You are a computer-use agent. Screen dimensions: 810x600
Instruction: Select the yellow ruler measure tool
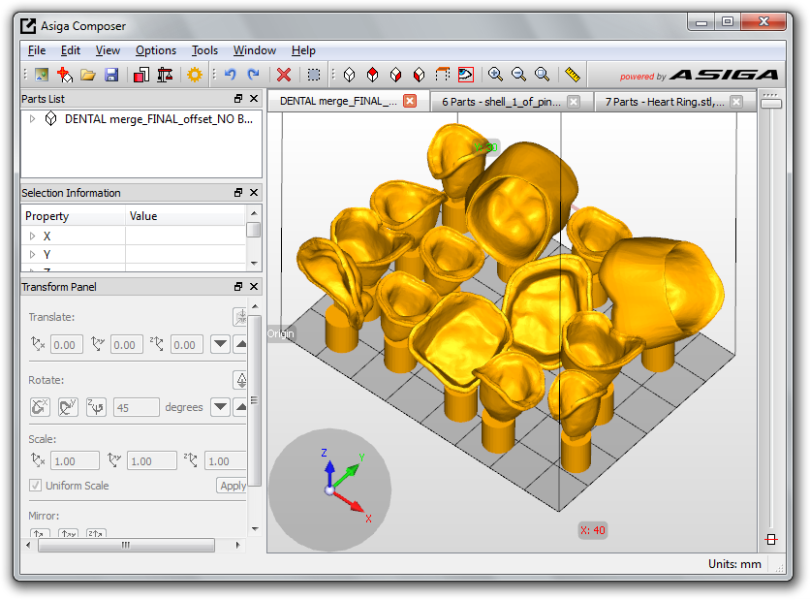pos(572,75)
